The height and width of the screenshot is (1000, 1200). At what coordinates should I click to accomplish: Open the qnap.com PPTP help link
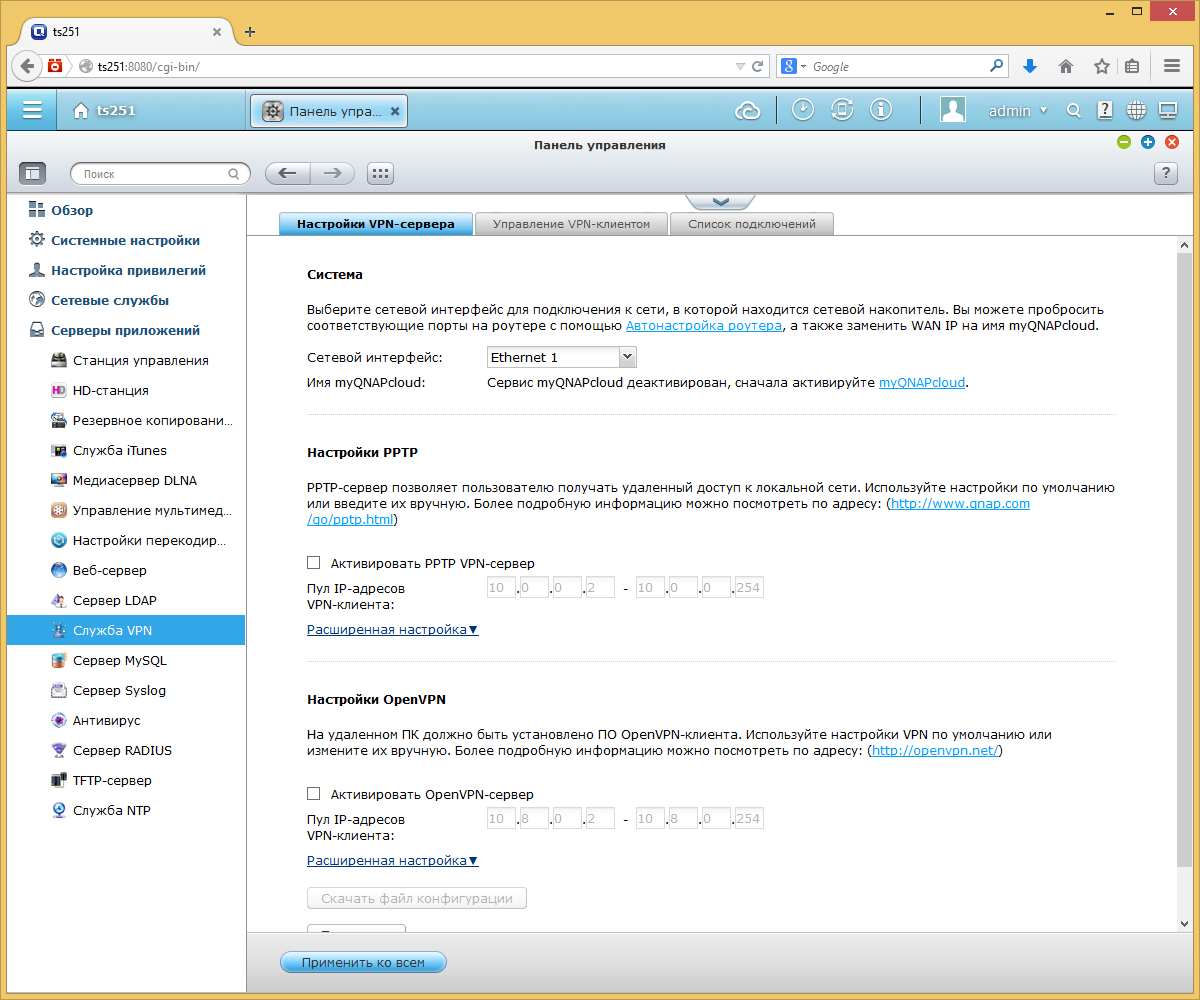[960, 503]
